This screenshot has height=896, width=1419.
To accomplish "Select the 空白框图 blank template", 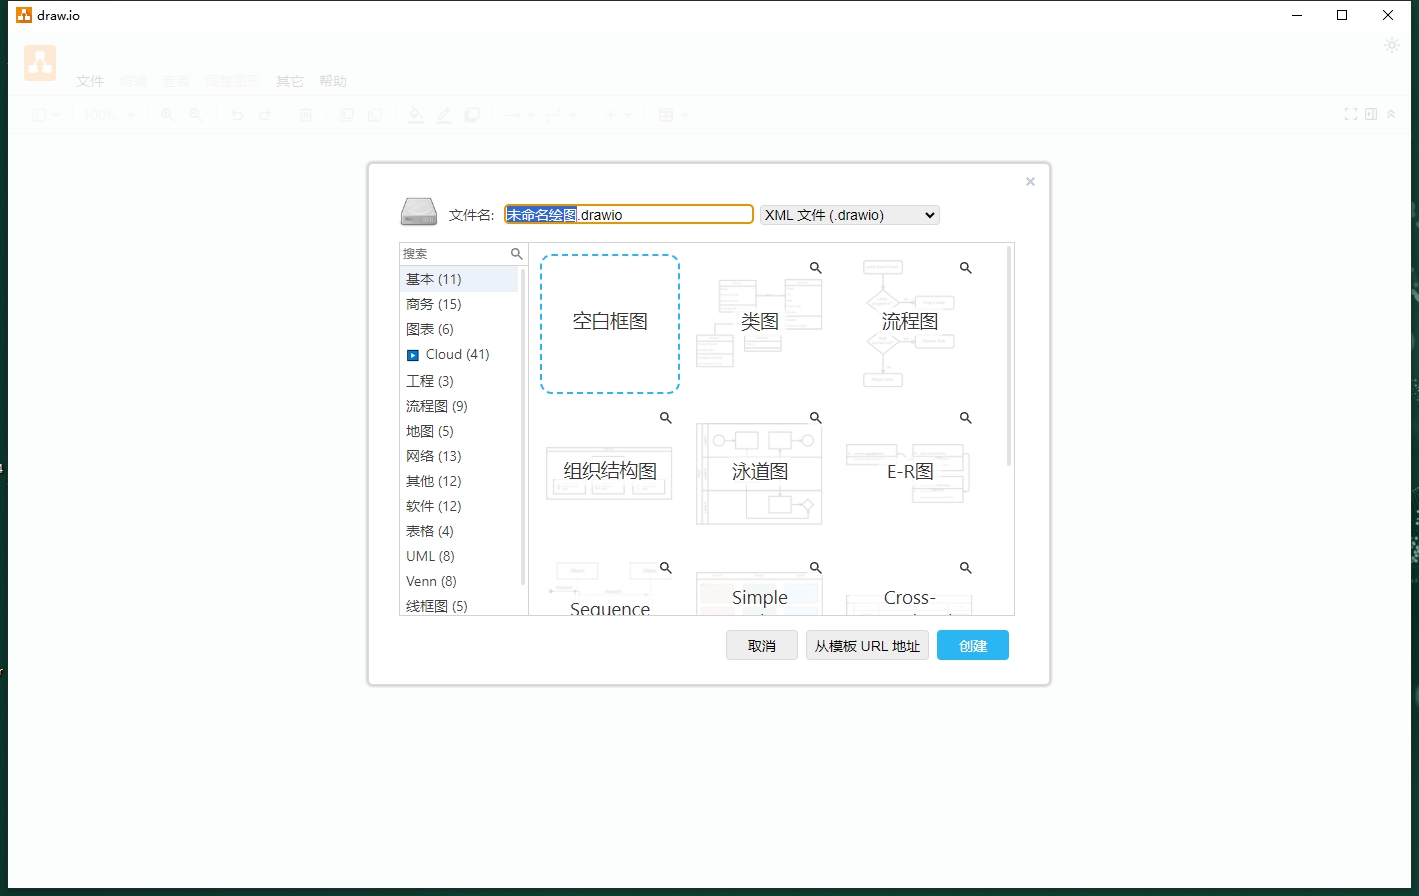I will [610, 323].
